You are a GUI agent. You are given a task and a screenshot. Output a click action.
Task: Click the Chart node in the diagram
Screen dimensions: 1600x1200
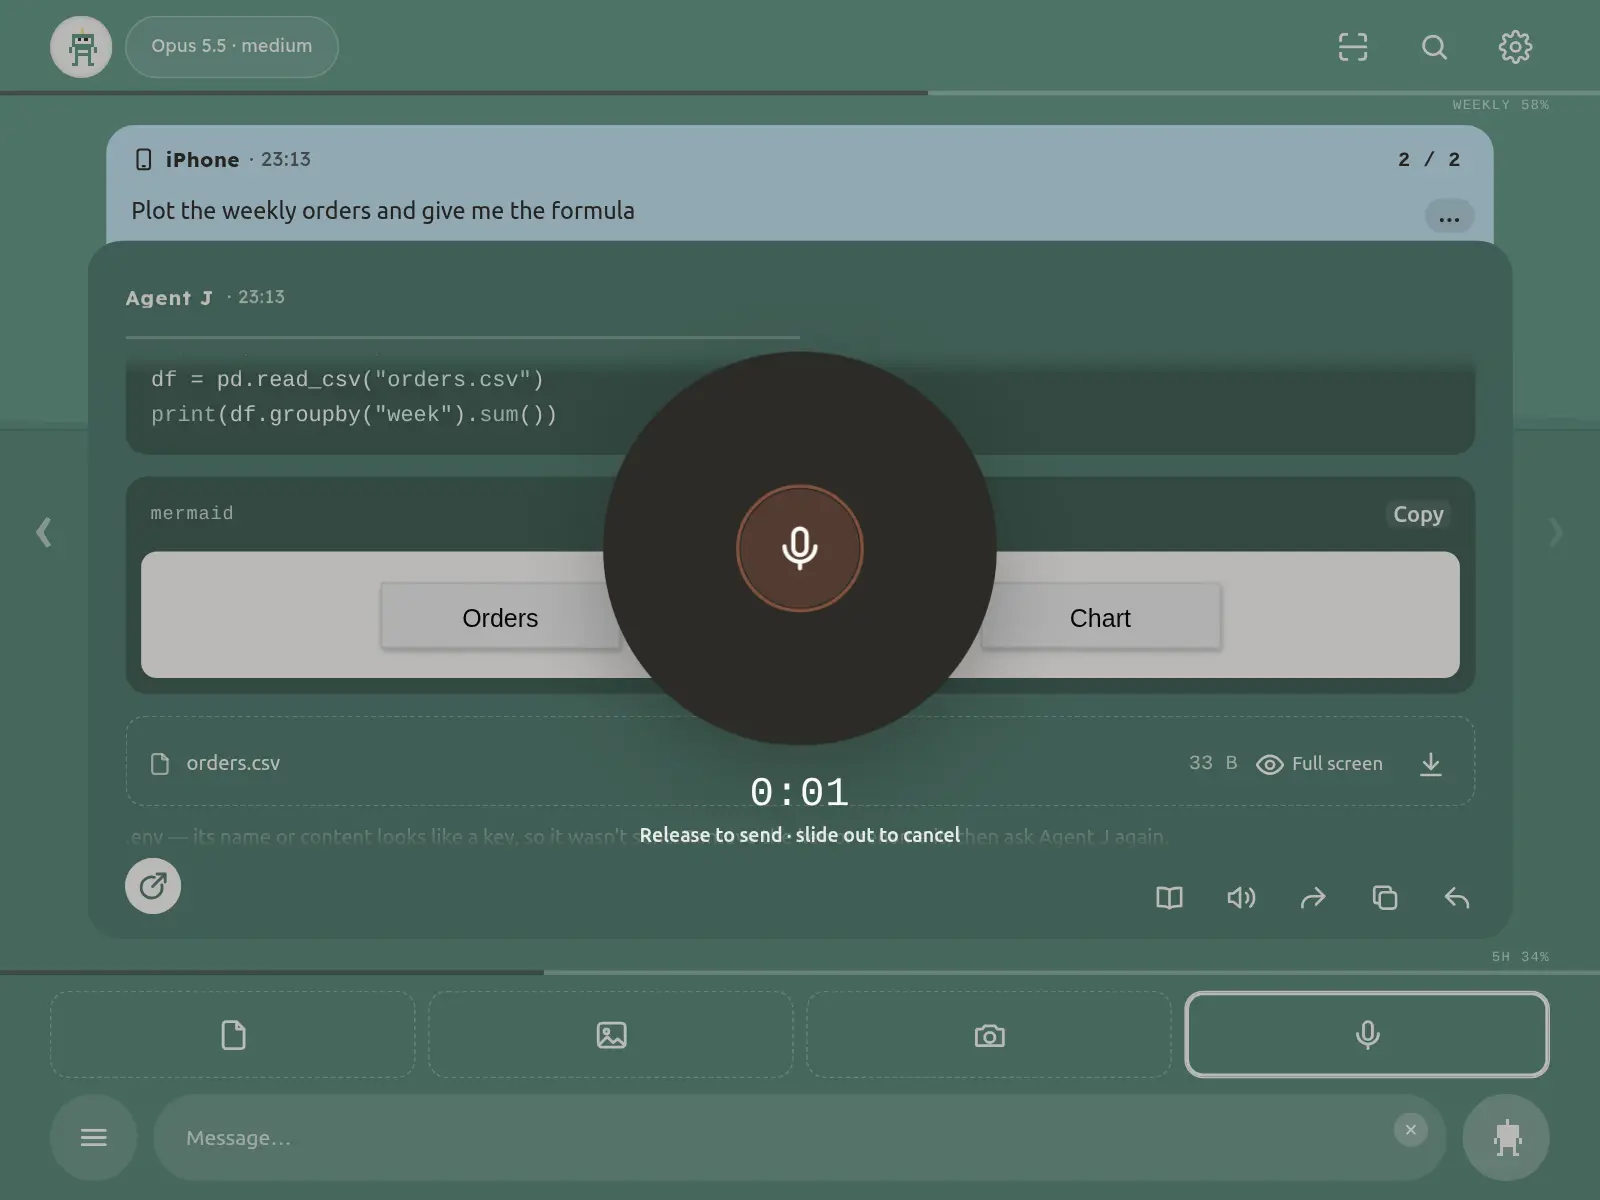pyautogui.click(x=1100, y=618)
